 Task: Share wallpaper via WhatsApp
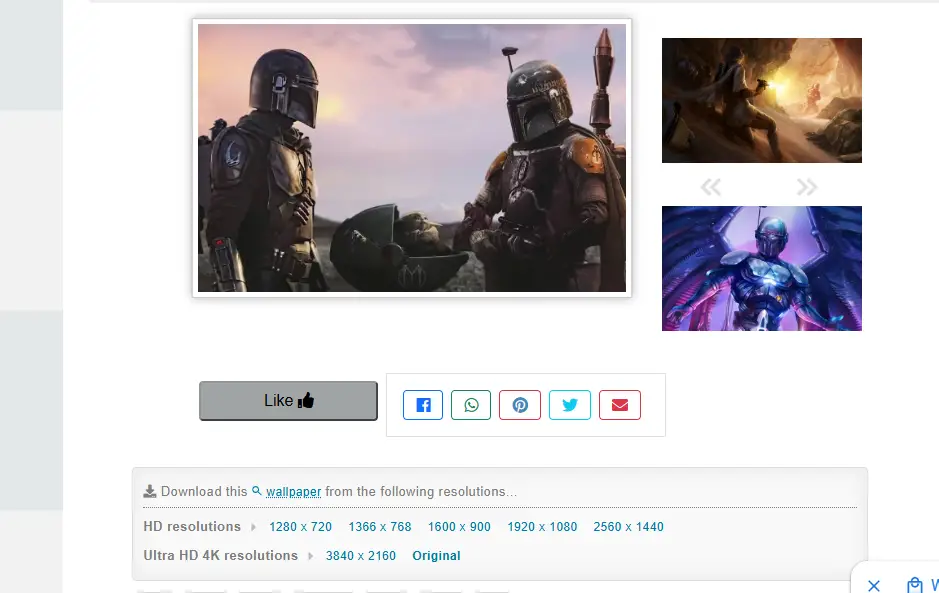tap(471, 405)
